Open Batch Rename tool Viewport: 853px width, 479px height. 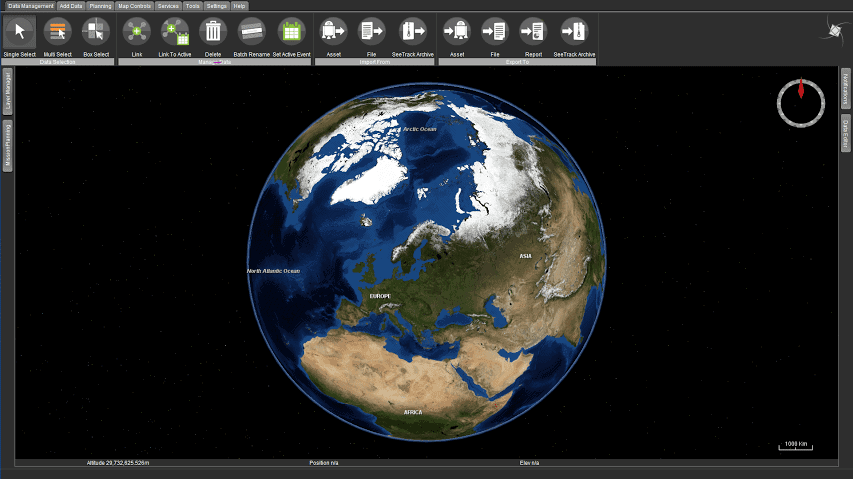coord(251,32)
